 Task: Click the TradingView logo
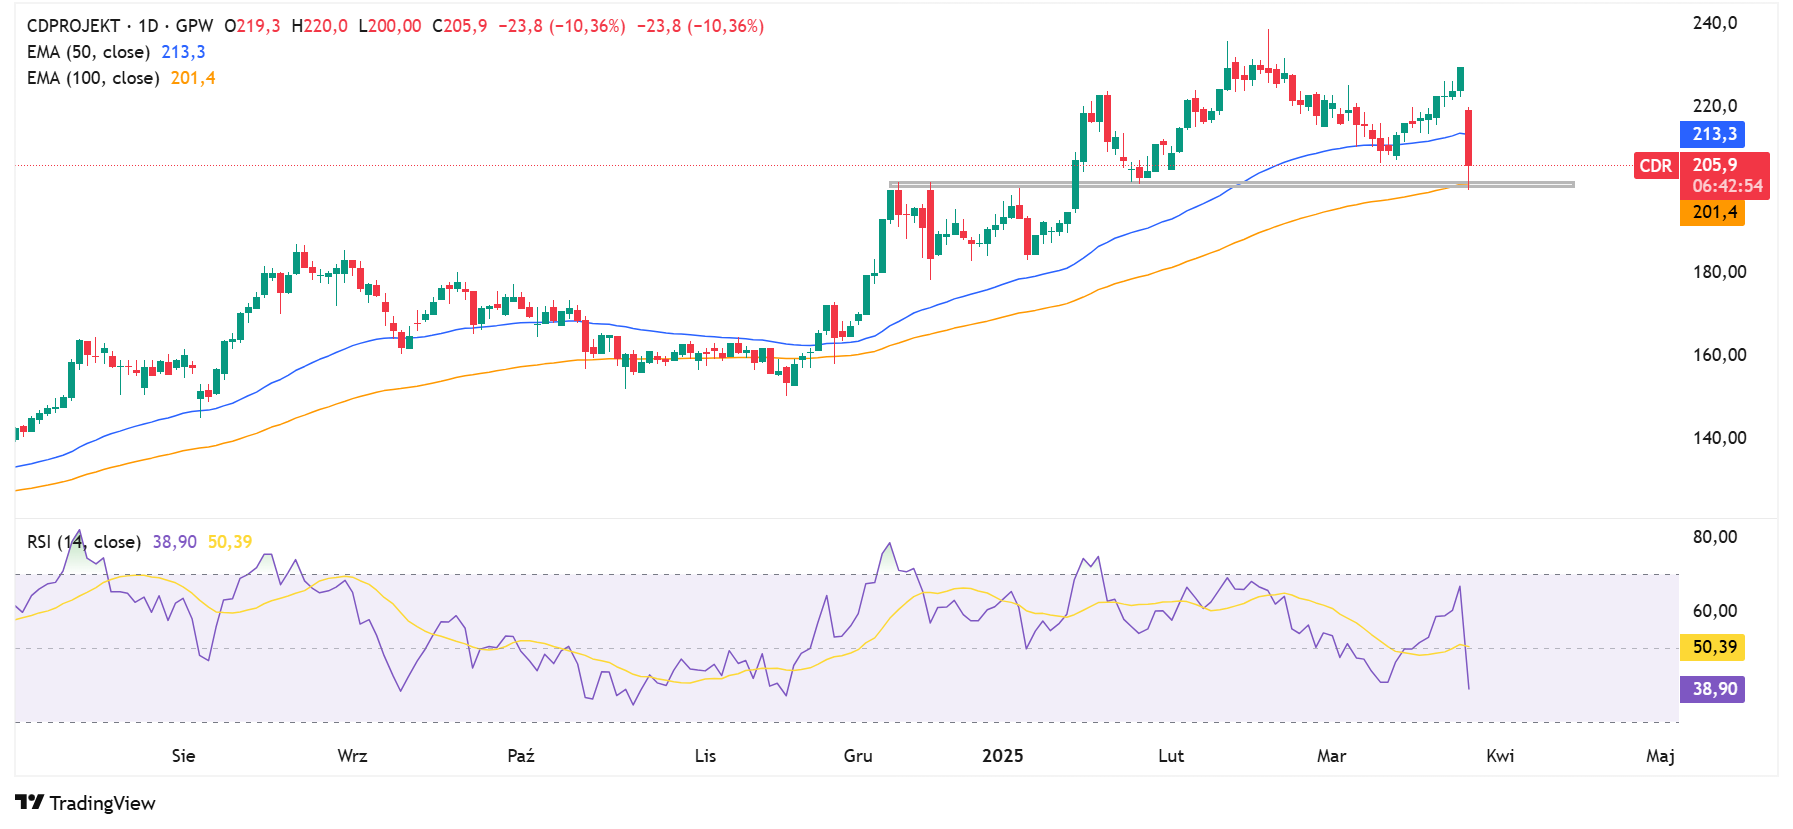pos(86,803)
